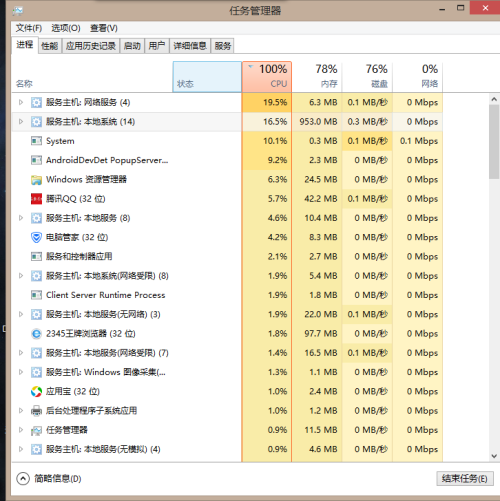Viewport: 500px width, 501px height.
Task: Expand the 任务管理器 process entry
Action: [x=21, y=430]
